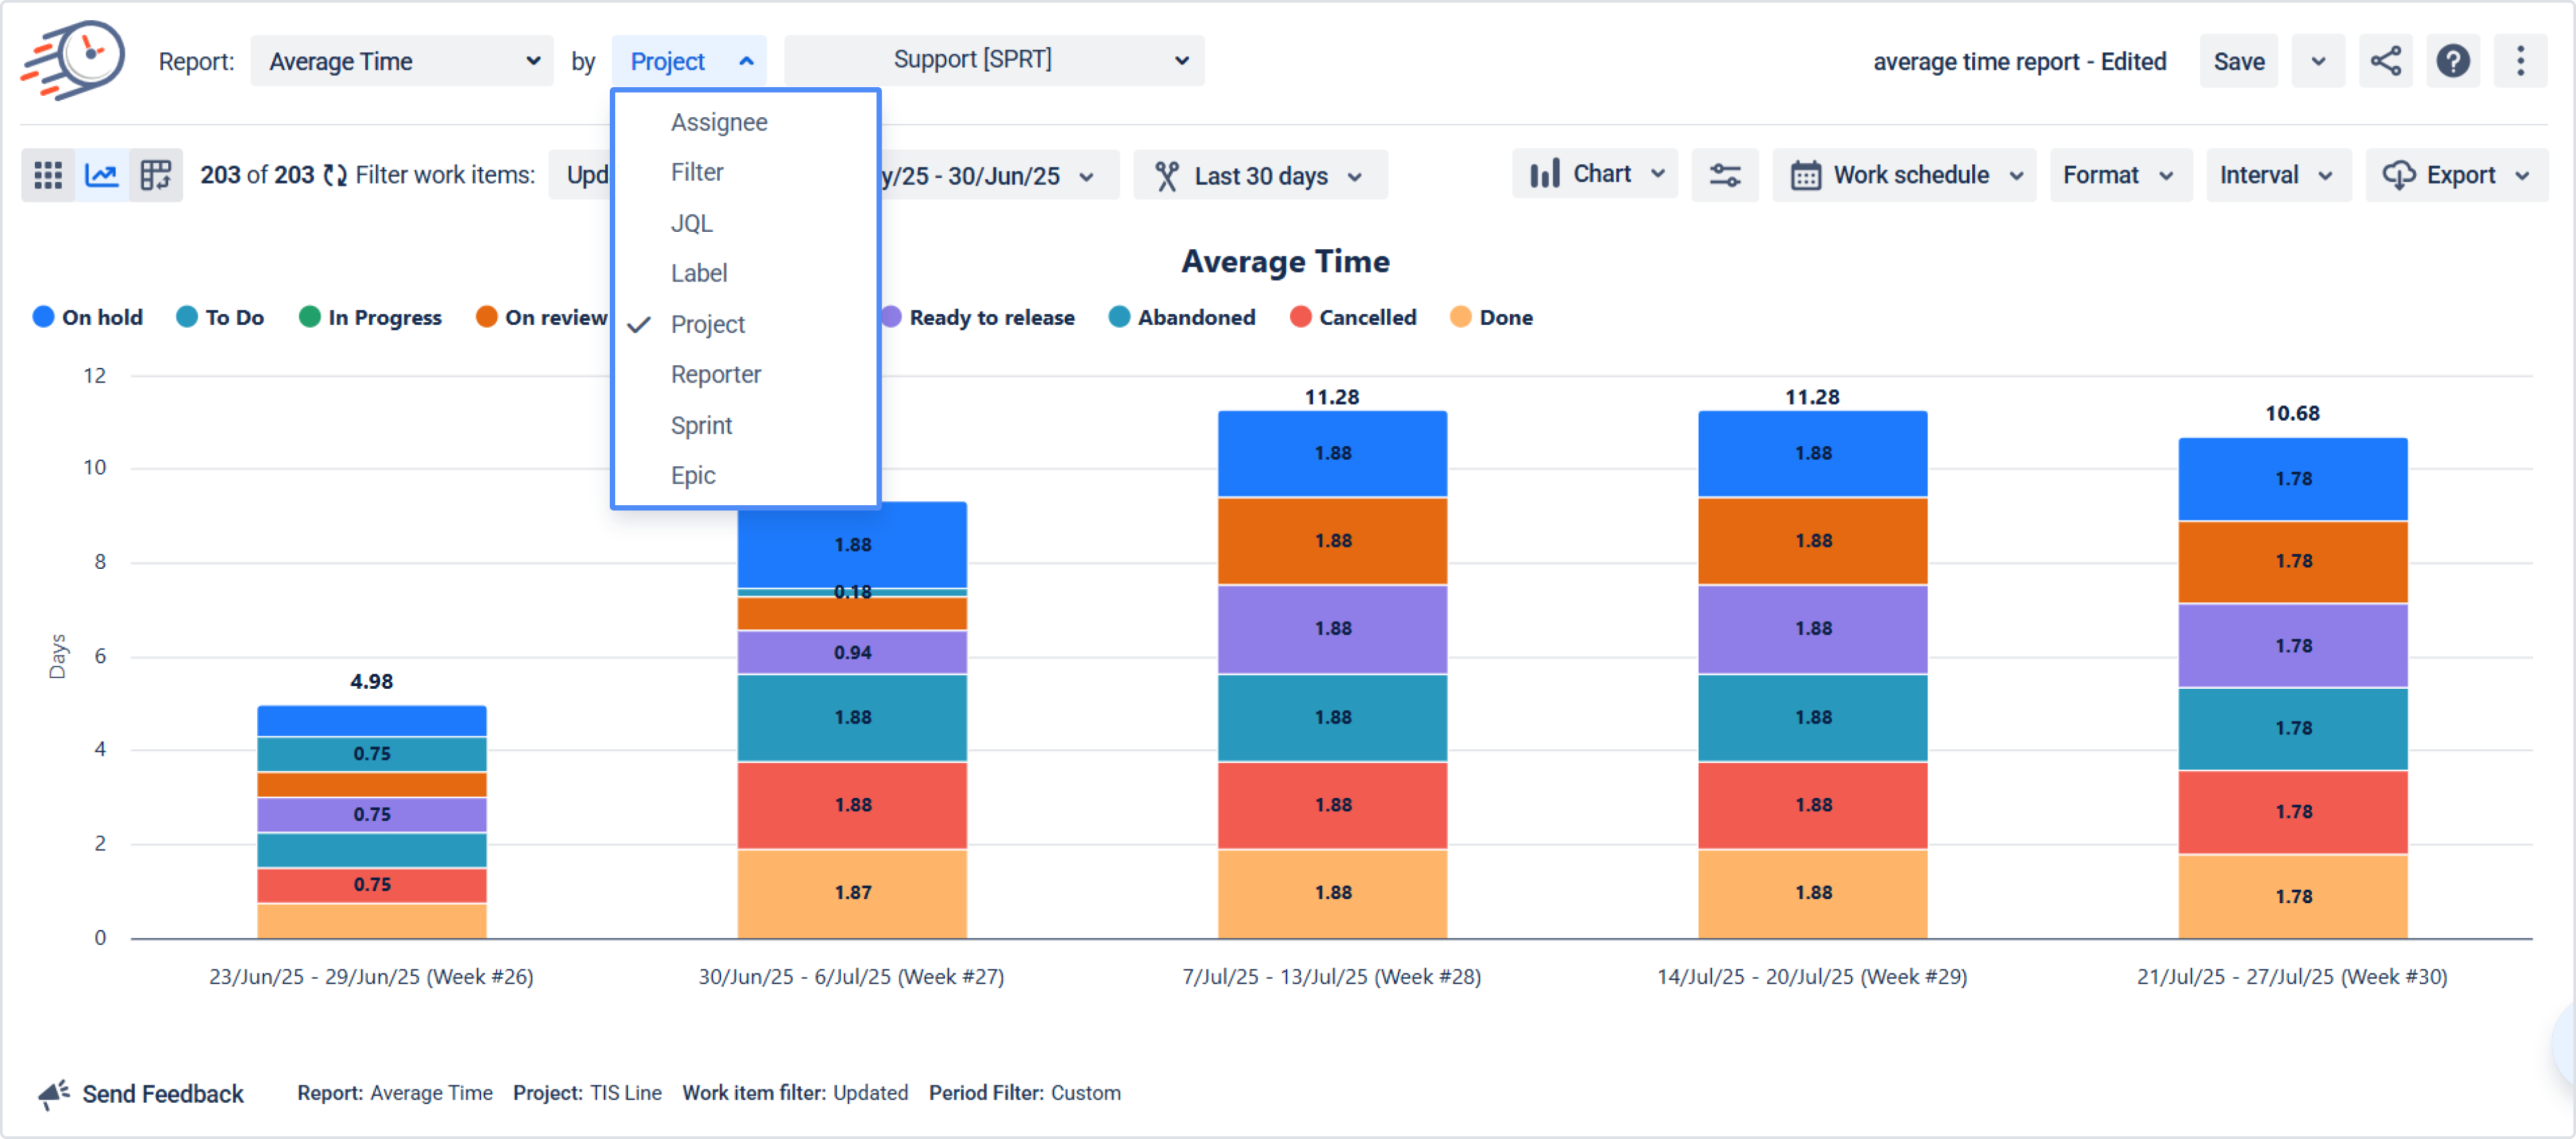Click the refresh work items icon
Viewport: 2576px width, 1139px height.
click(335, 176)
